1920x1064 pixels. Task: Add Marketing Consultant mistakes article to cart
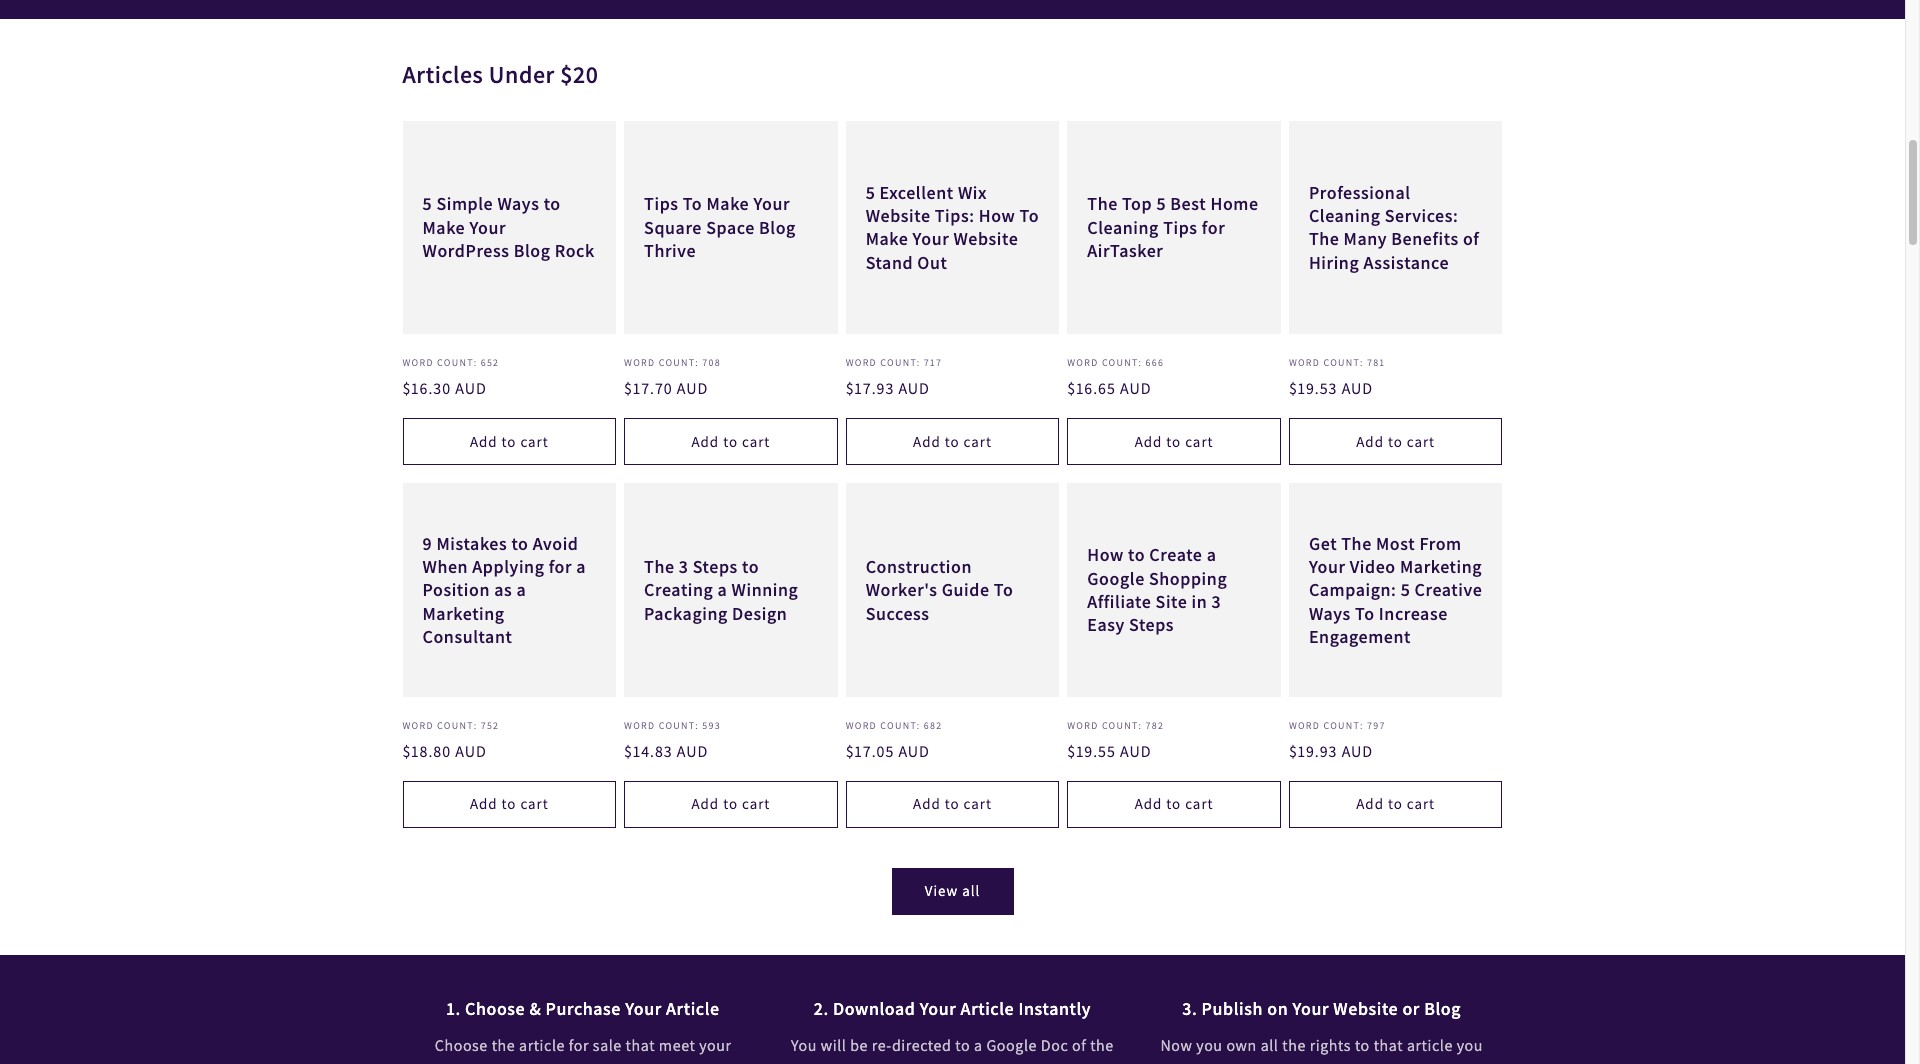coord(509,804)
